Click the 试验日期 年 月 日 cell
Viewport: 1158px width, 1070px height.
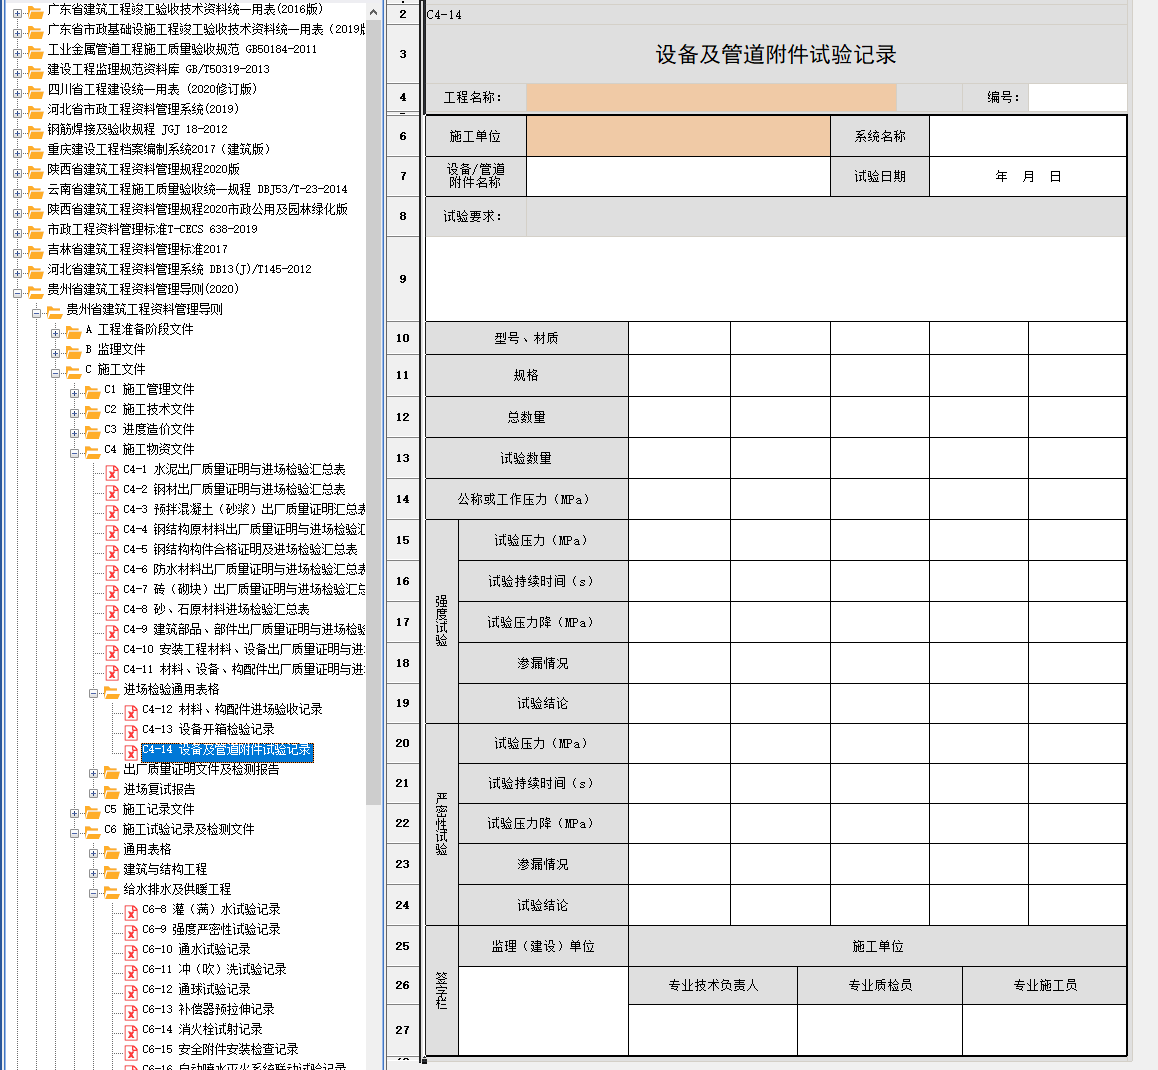tap(1028, 176)
